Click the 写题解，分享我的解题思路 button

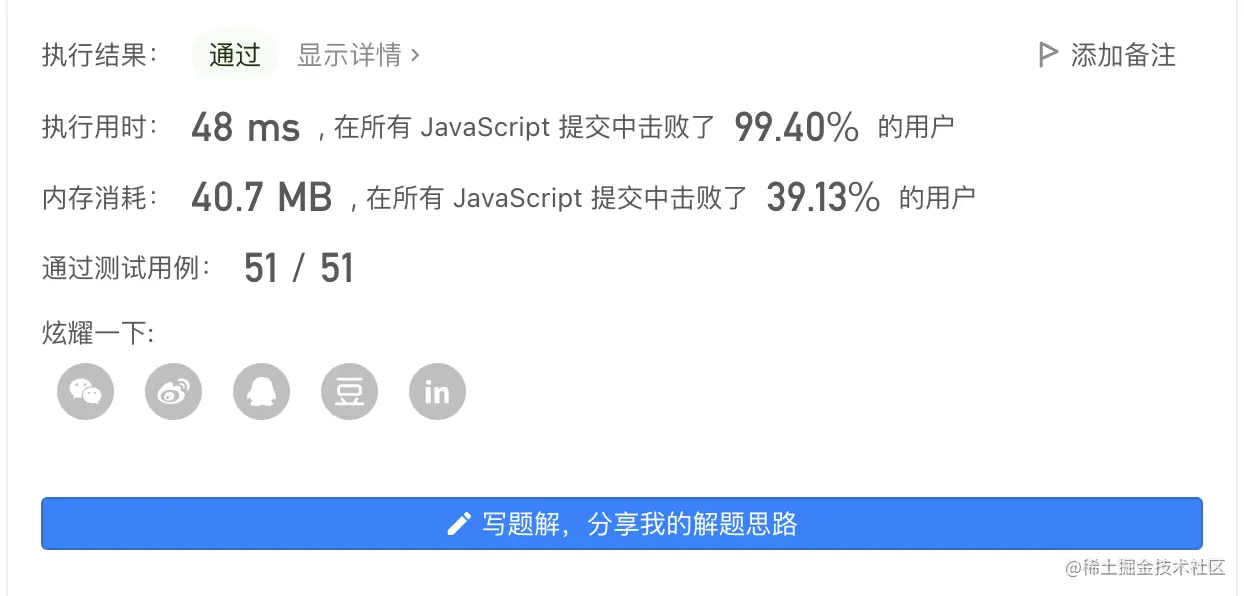coord(621,524)
